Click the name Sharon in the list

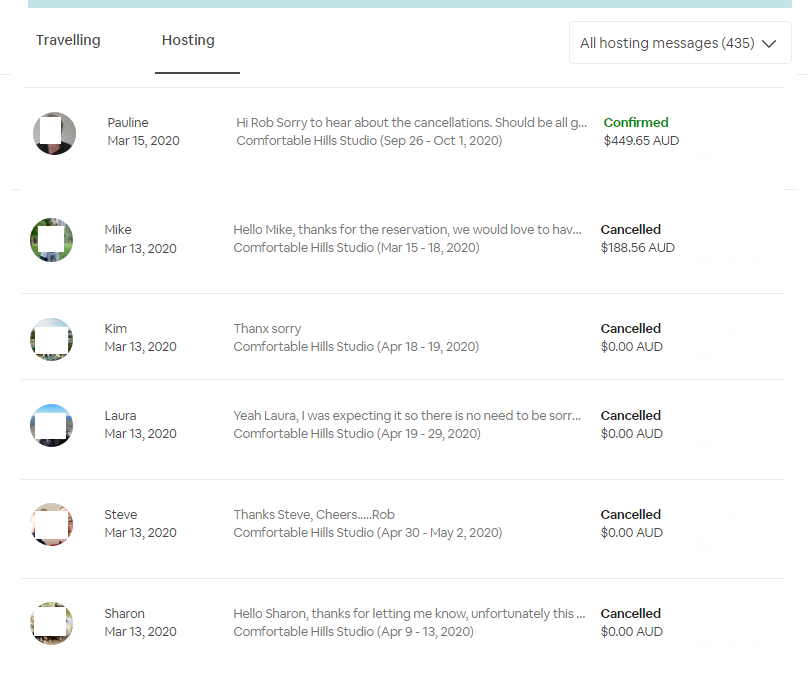[x=124, y=614]
